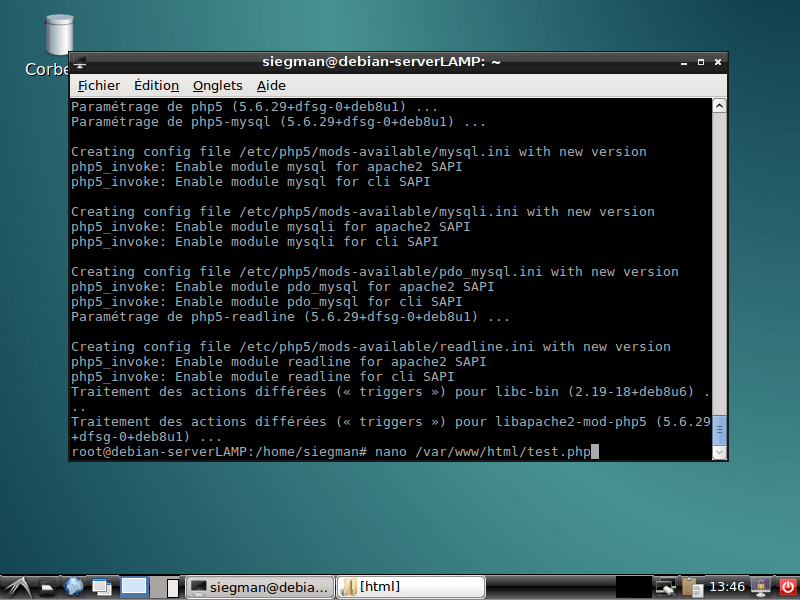Select the blue first workspace in the pager
800x600 pixels.
coord(134,586)
